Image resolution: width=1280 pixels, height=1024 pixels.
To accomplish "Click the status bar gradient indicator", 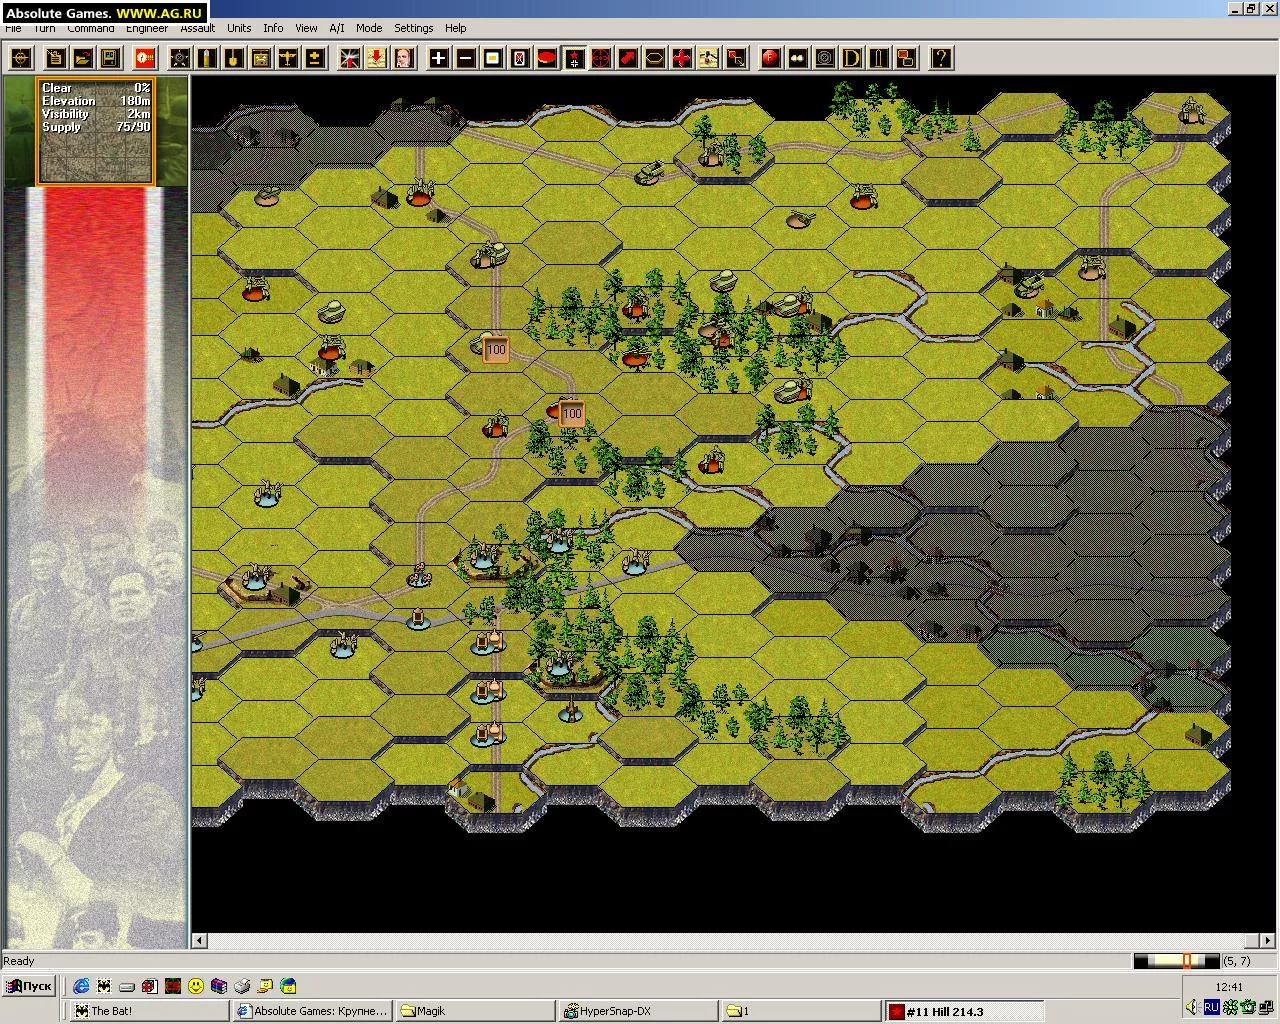I will 1176,961.
